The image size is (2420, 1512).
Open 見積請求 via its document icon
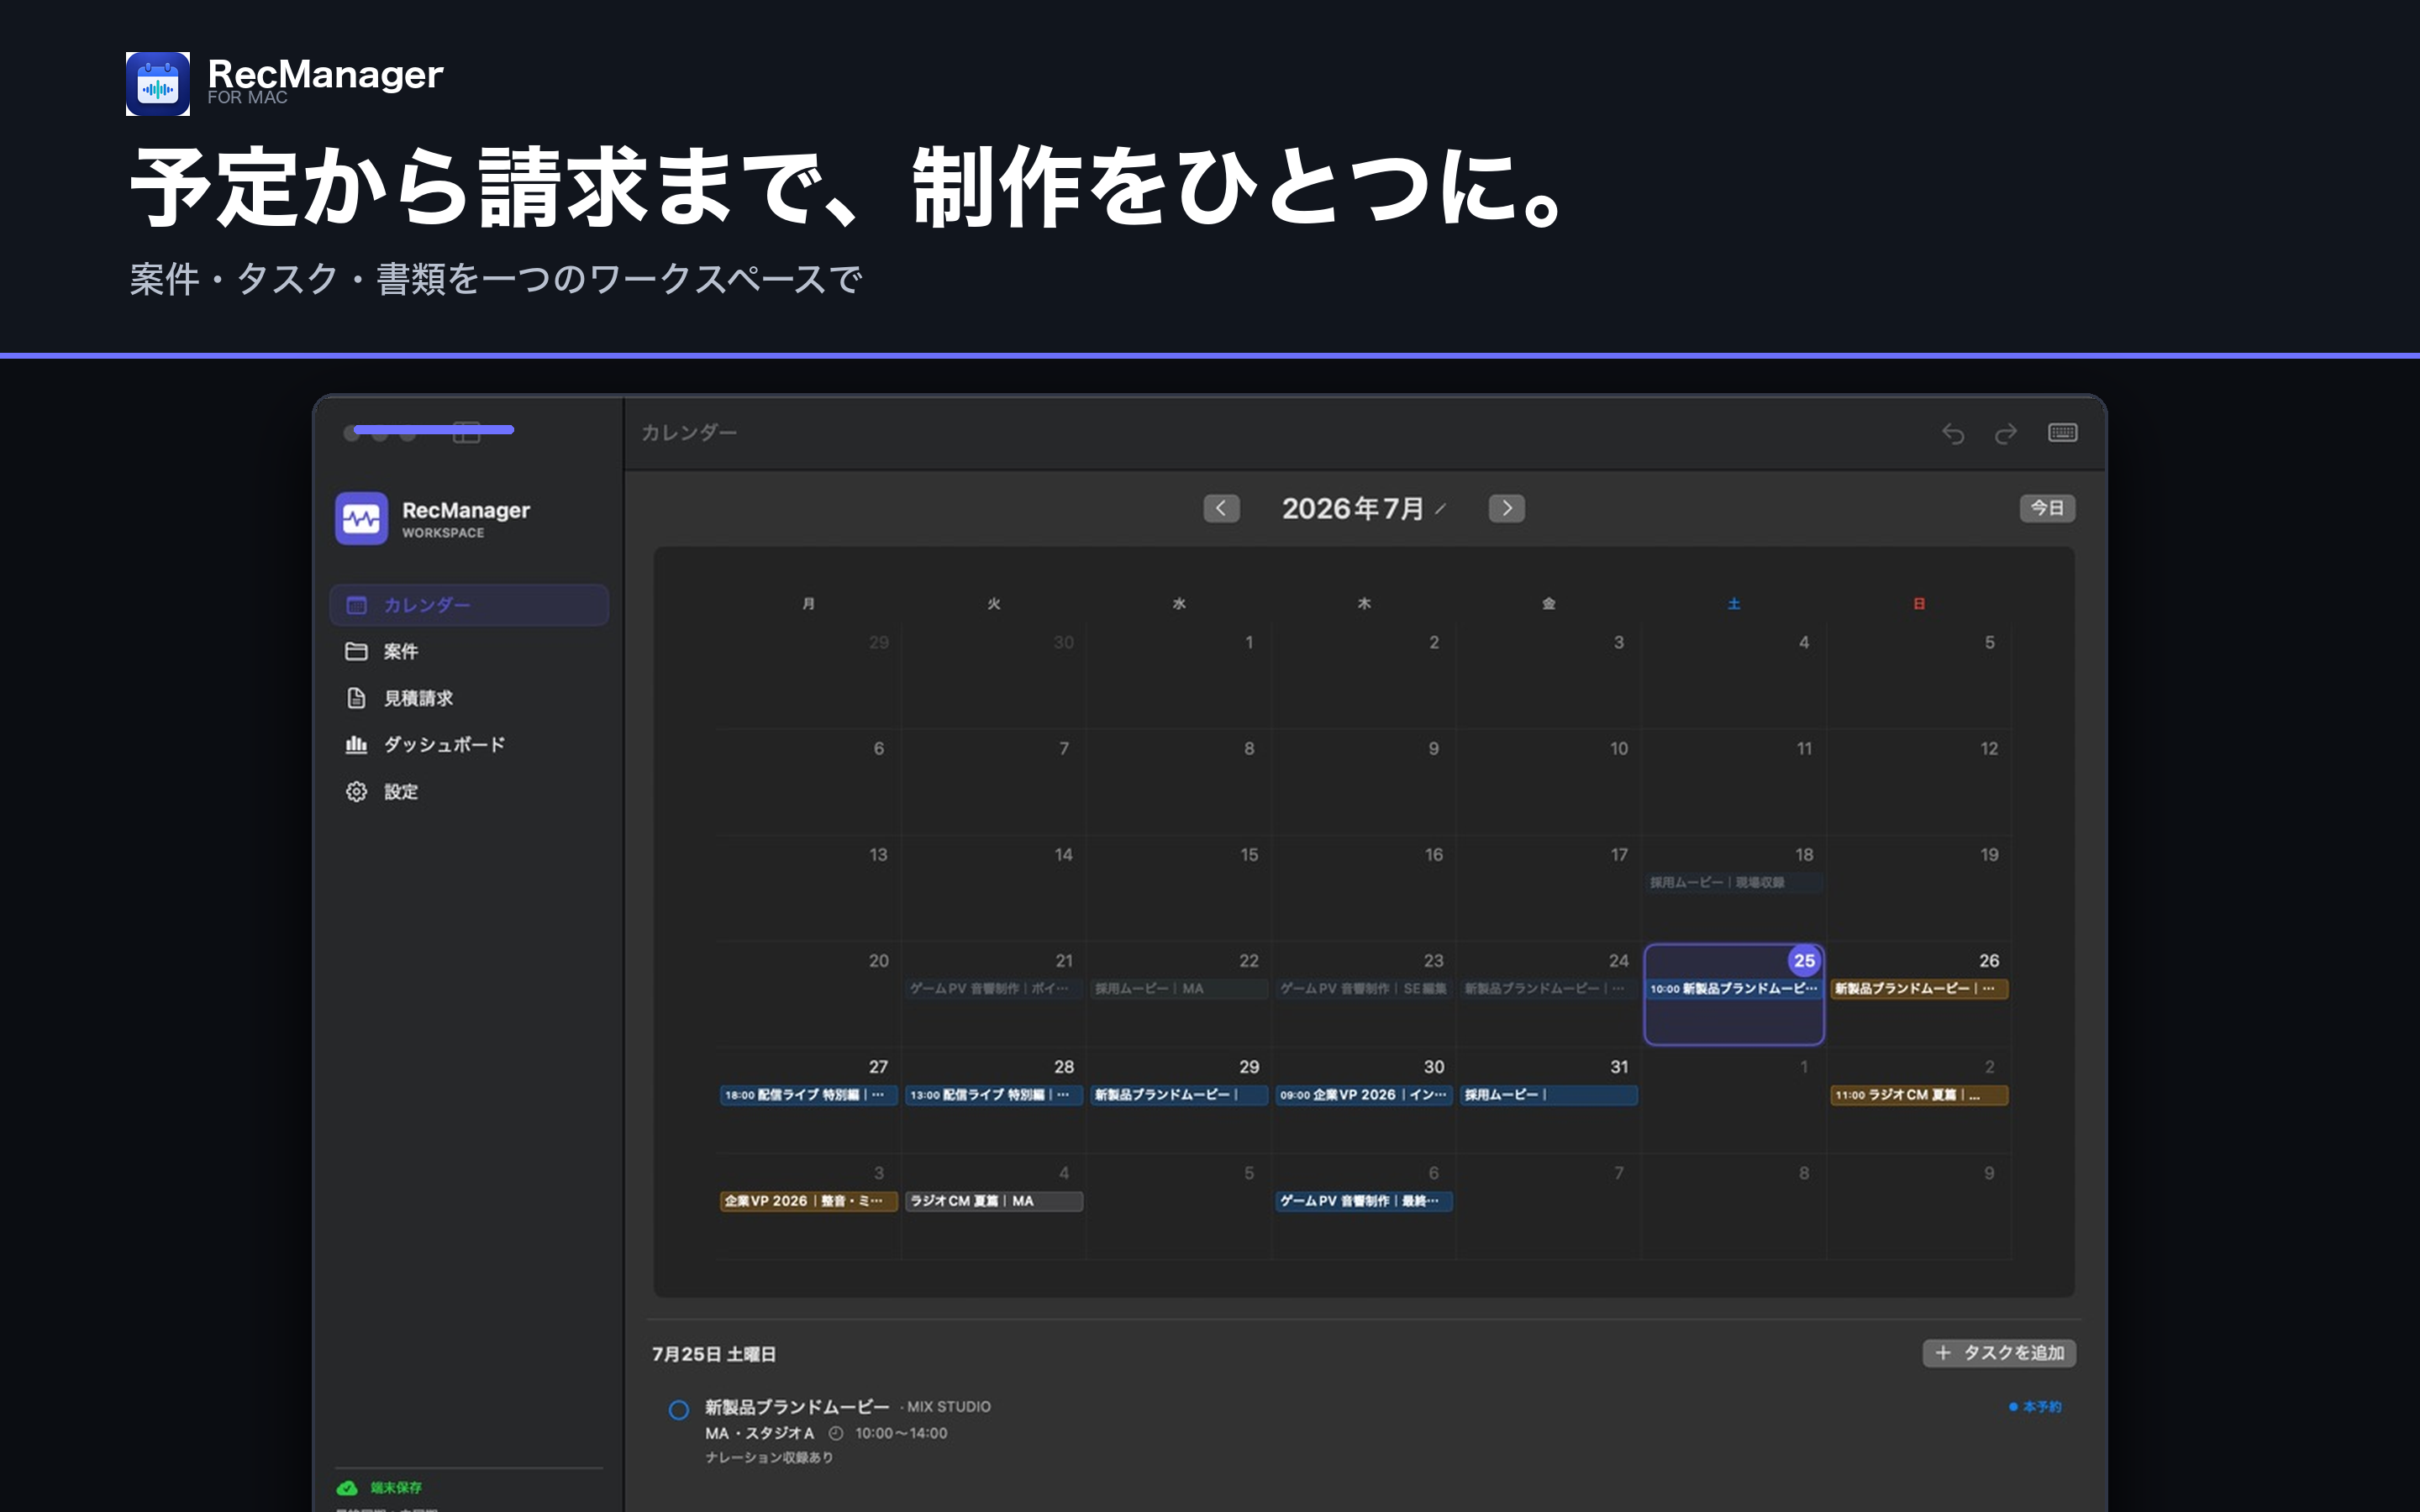tap(356, 698)
